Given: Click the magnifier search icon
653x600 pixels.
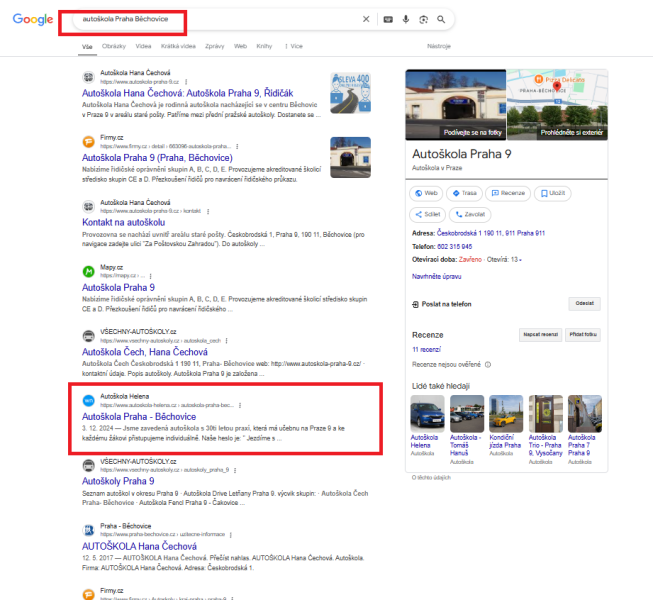Looking at the screenshot, I should coord(441,19).
